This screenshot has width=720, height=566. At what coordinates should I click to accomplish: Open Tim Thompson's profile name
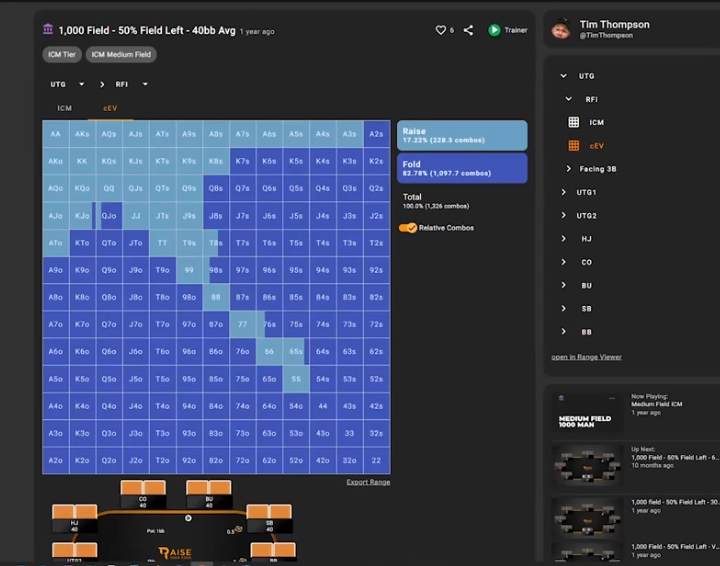(614, 24)
